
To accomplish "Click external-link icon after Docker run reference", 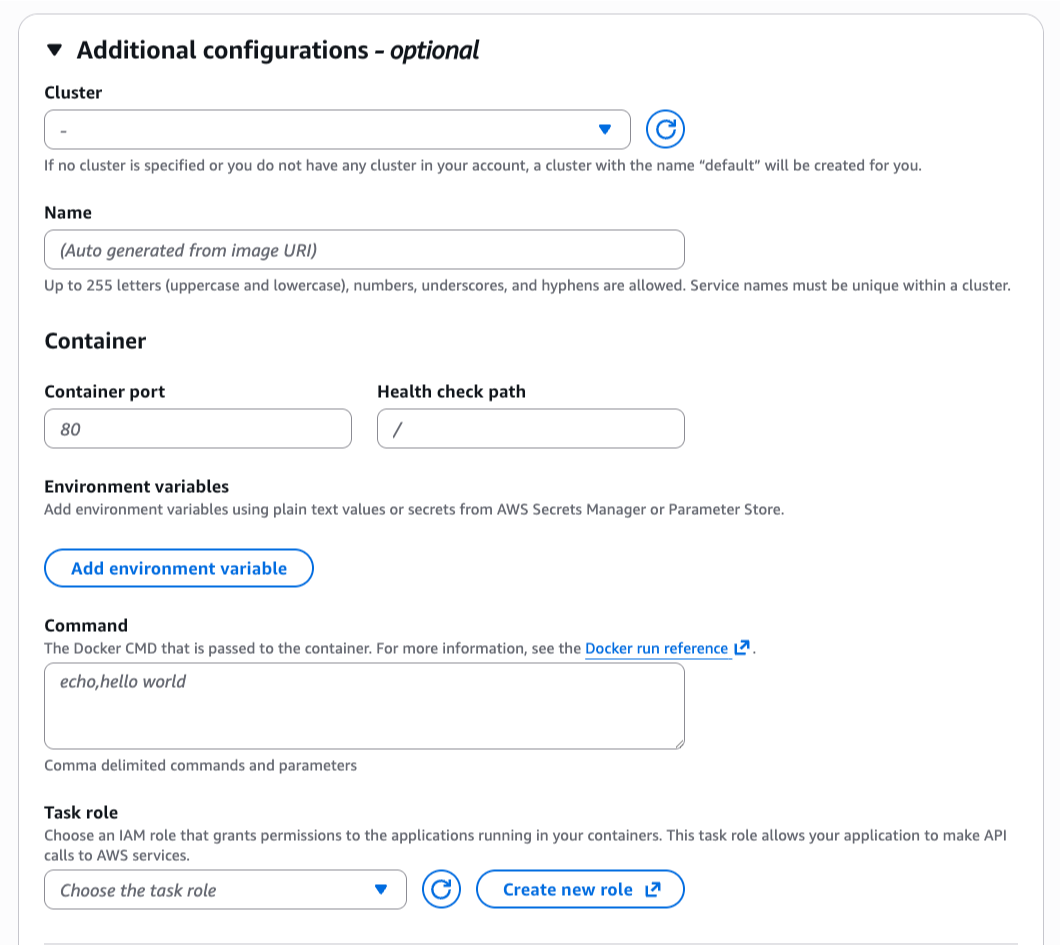I will click(741, 648).
